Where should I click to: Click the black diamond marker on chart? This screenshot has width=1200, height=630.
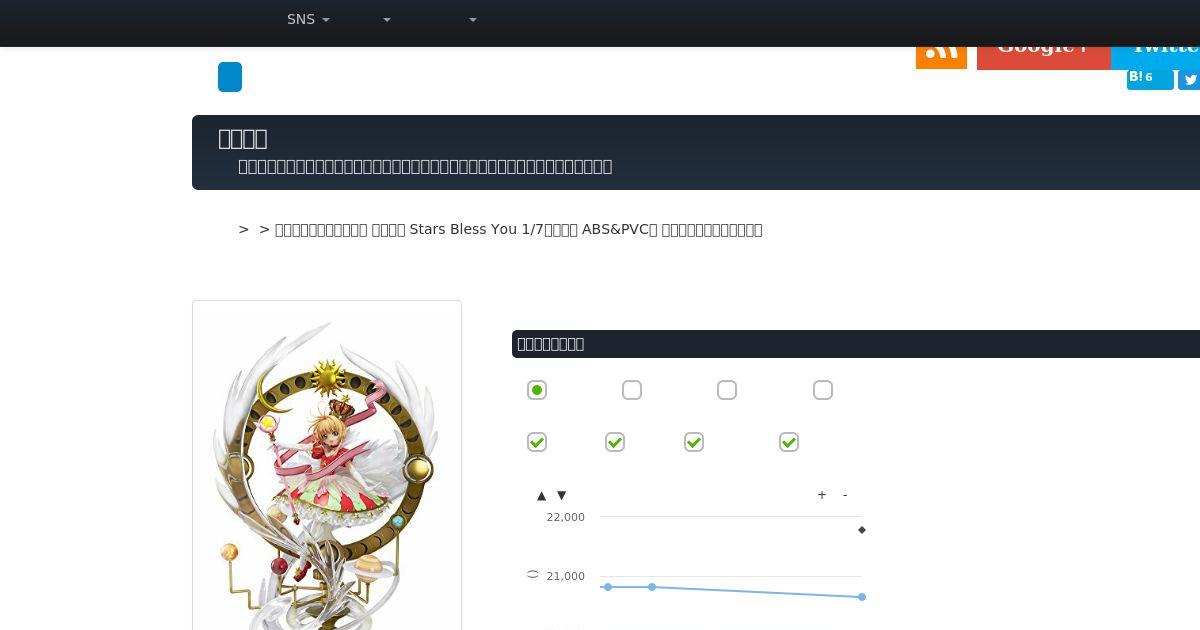point(862,530)
